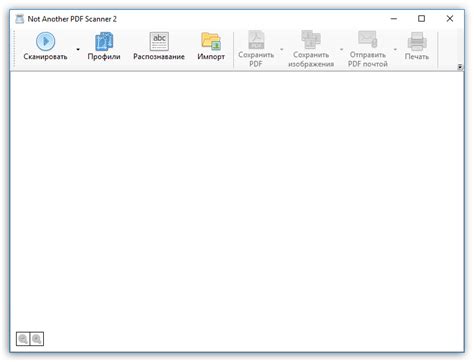
Task: Expand the Сохранить изображения dropdown arrow
Action: (x=341, y=49)
